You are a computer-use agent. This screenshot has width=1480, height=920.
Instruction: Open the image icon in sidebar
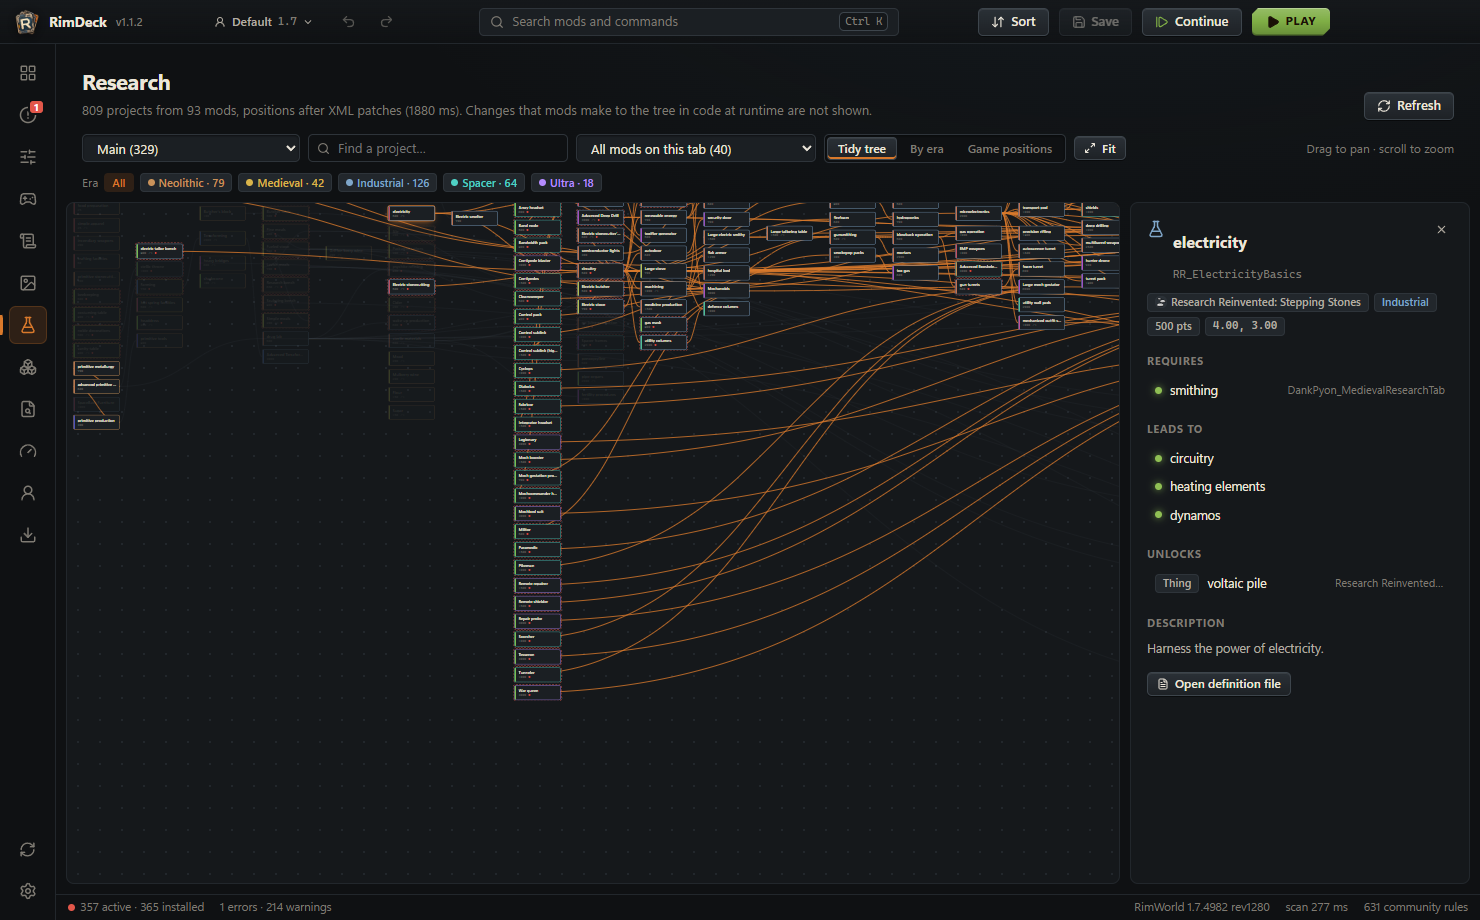pos(28,283)
